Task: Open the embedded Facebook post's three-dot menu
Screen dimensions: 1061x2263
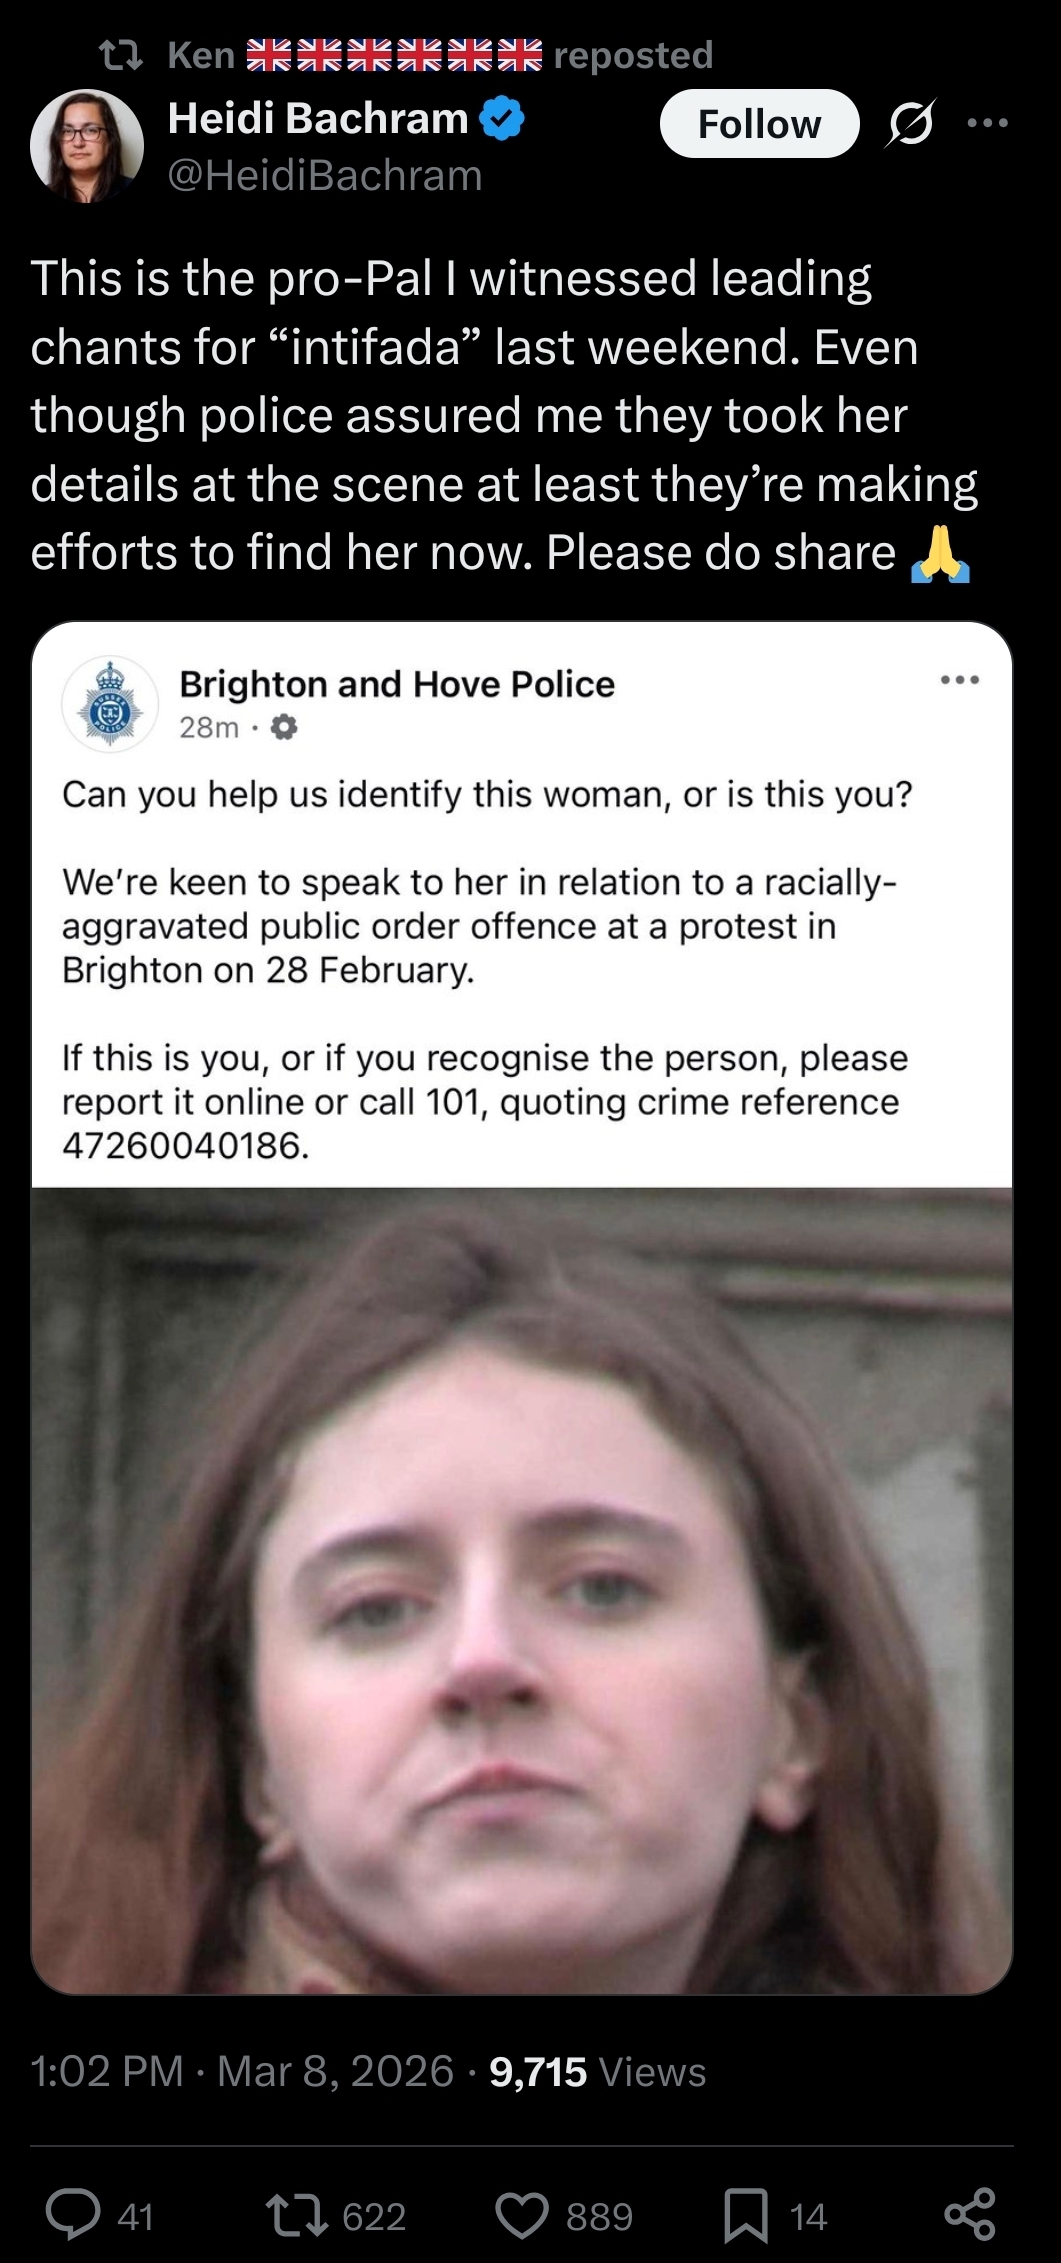Action: point(960,680)
